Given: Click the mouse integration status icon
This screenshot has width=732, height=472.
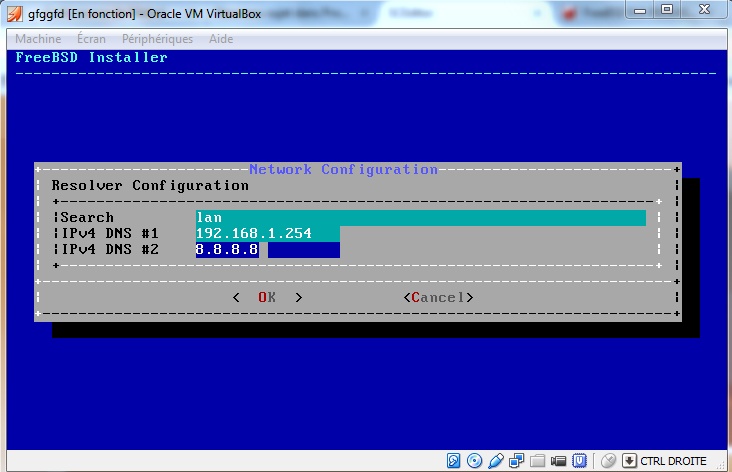Looking at the screenshot, I should pos(608,461).
